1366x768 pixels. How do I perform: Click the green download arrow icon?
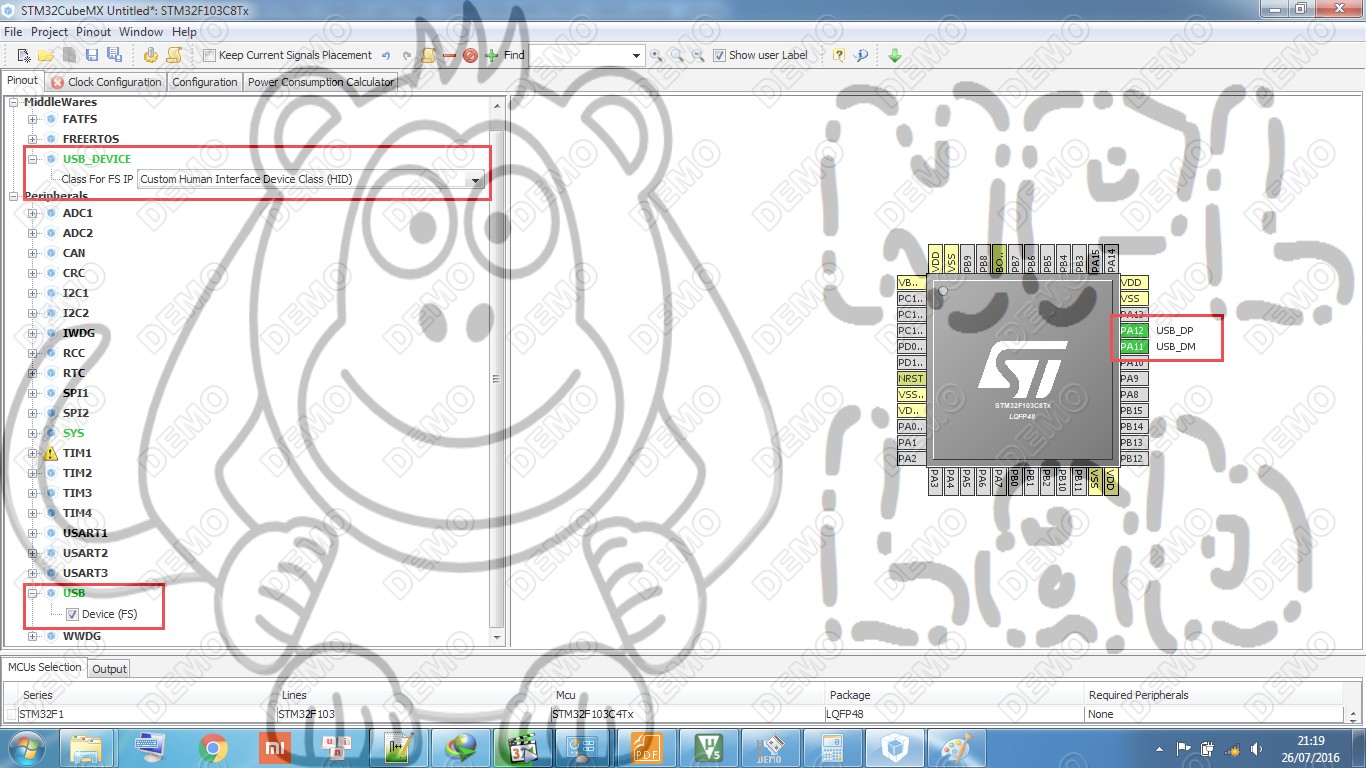tap(896, 55)
